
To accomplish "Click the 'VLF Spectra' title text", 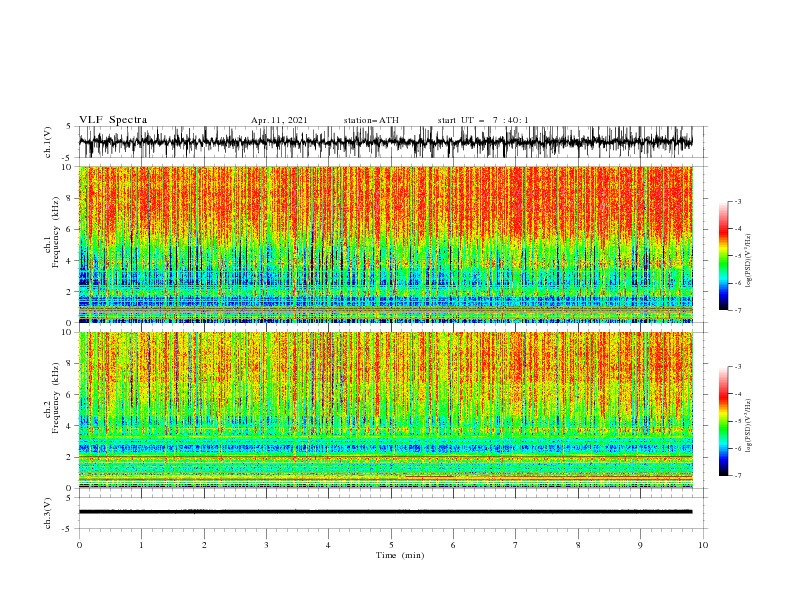I will (113, 120).
